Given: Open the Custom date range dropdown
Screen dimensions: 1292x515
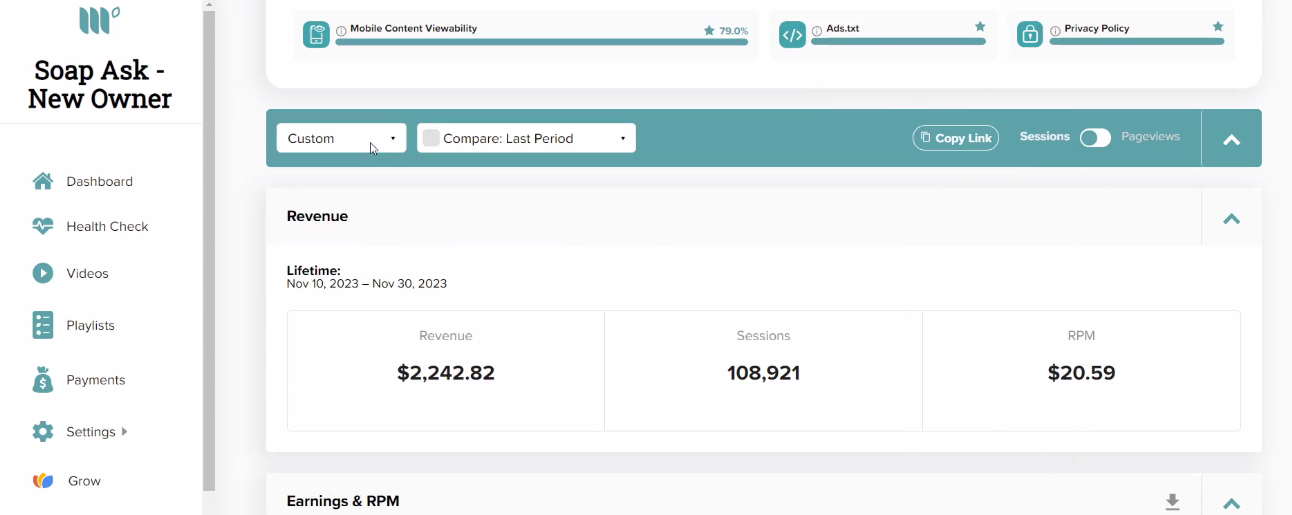Looking at the screenshot, I should (x=341, y=138).
